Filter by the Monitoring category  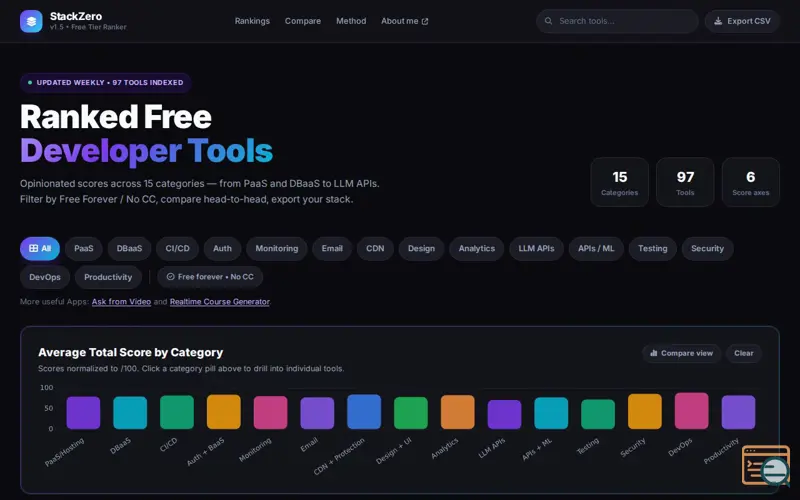point(277,248)
